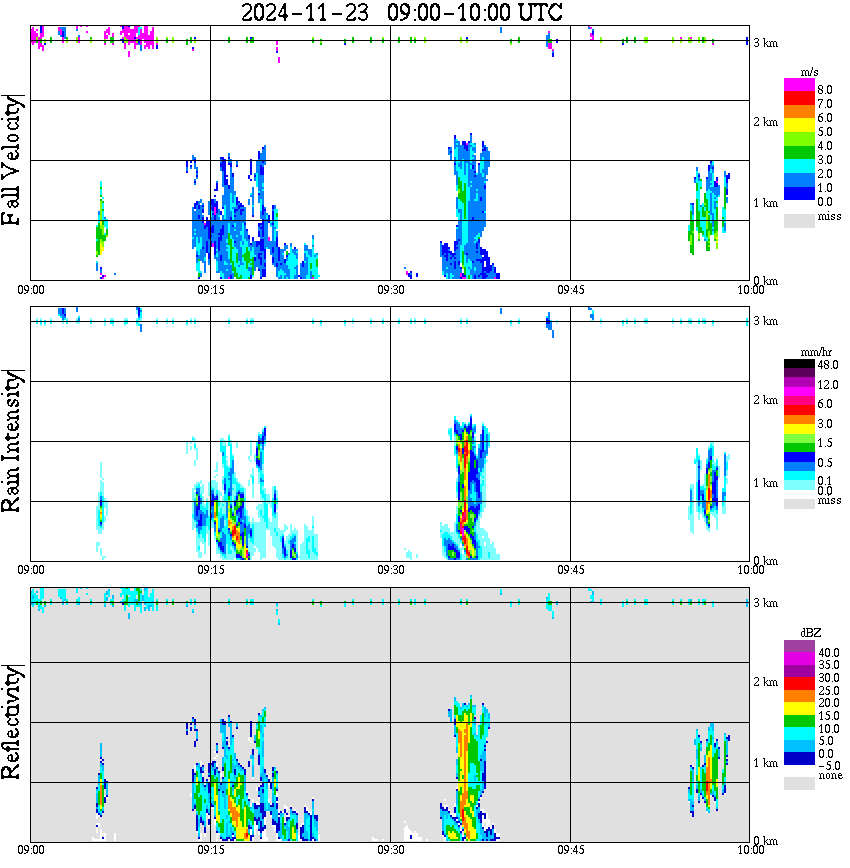Click the -5.0 value in the dBZ legend

(x=829, y=766)
